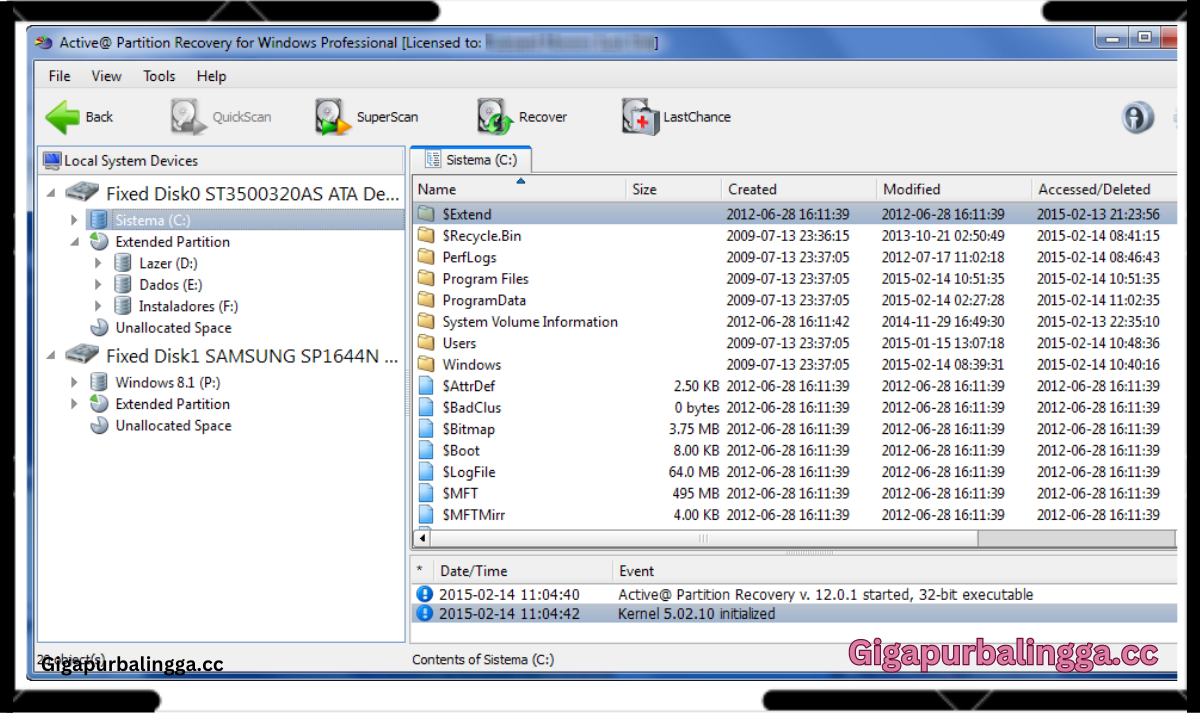Viewport: 1200px width, 720px height.
Task: Select the $Extend folder row
Action: click(x=794, y=214)
